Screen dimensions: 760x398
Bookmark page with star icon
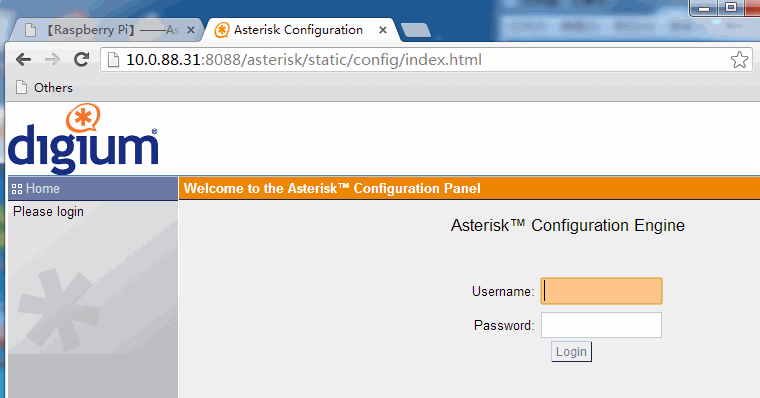point(739,60)
